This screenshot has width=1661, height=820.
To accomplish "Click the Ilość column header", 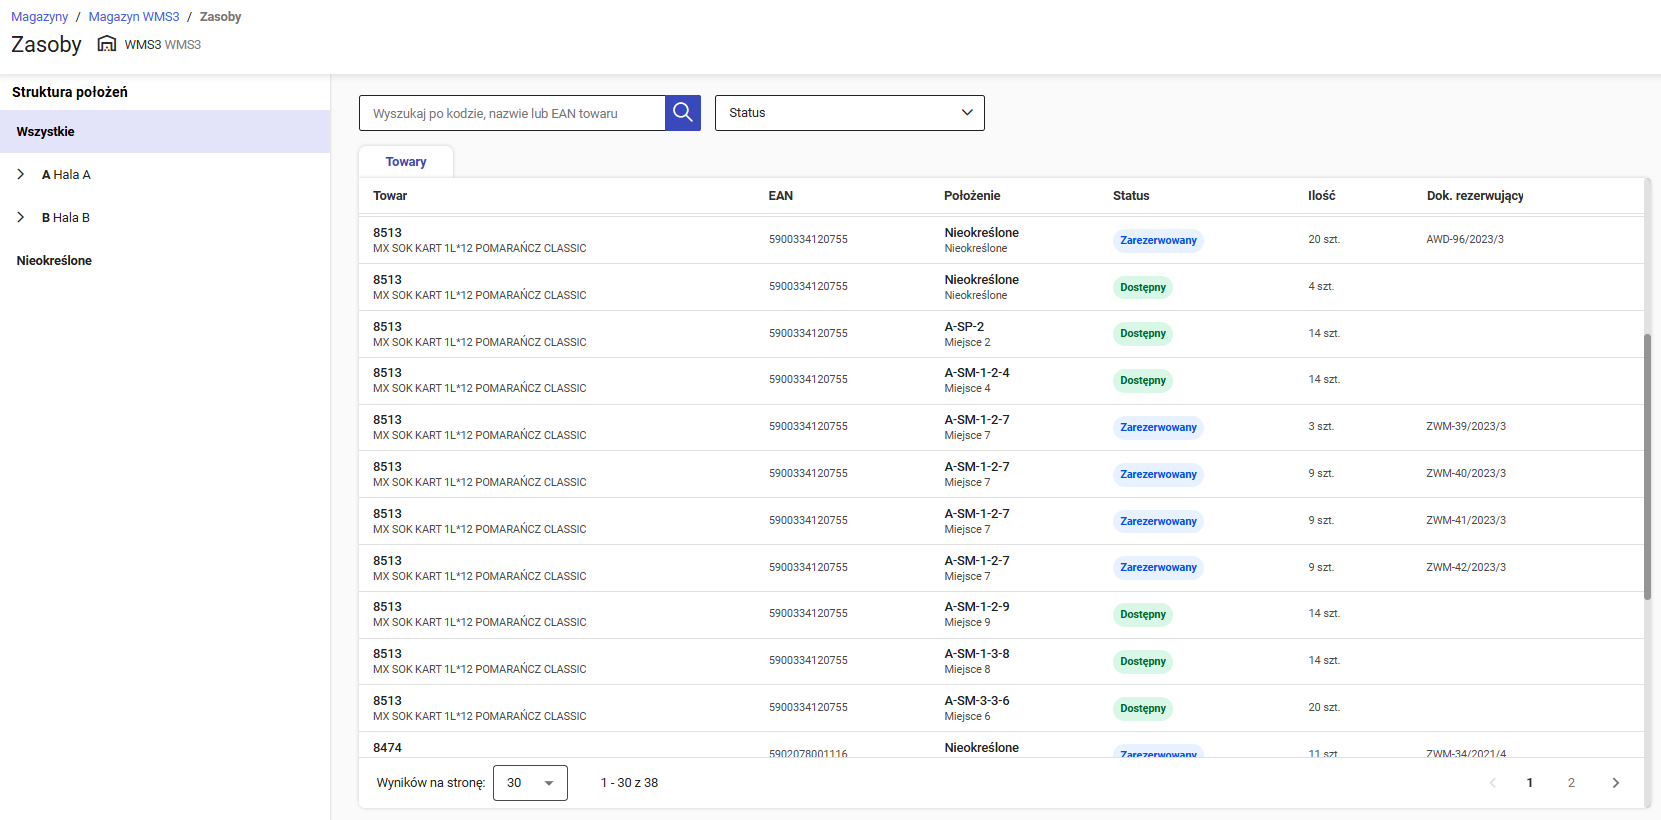I will (1321, 196).
